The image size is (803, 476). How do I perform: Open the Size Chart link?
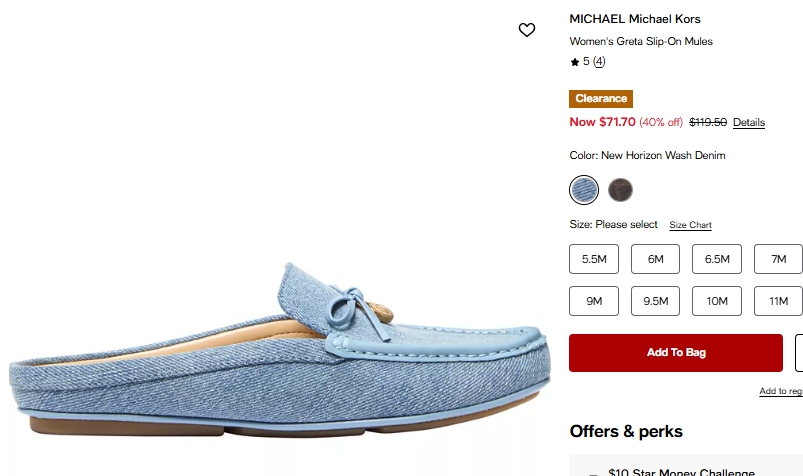690,225
